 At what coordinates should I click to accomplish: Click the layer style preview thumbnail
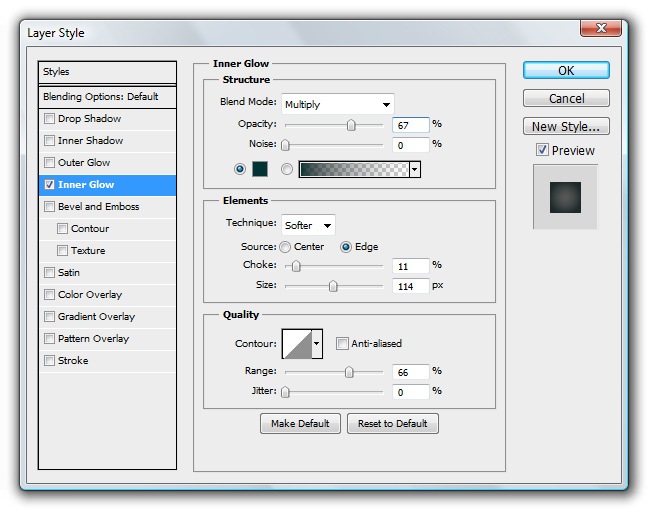point(565,197)
